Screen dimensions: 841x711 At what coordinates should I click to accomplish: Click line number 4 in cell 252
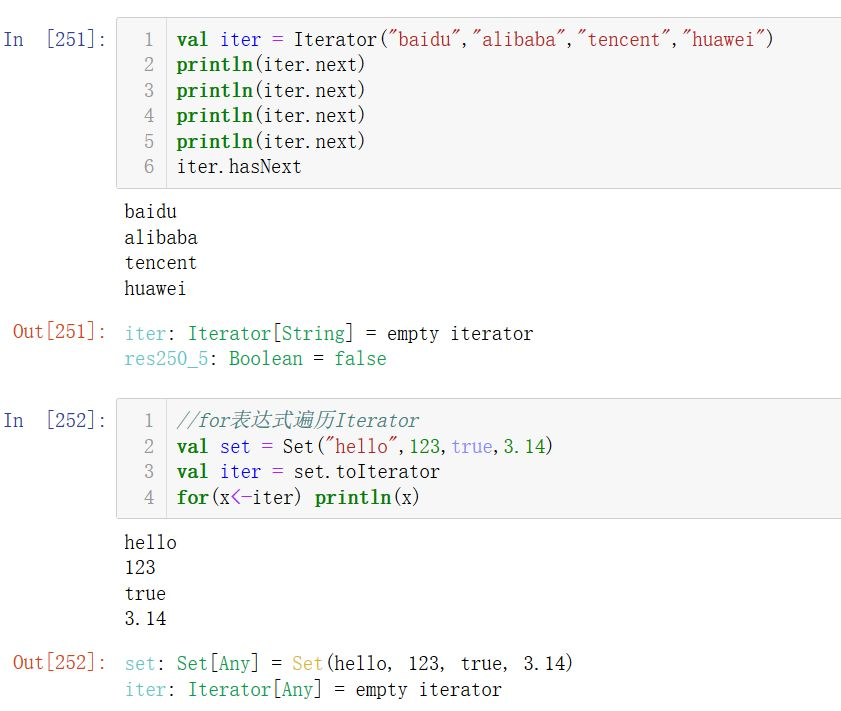point(148,497)
